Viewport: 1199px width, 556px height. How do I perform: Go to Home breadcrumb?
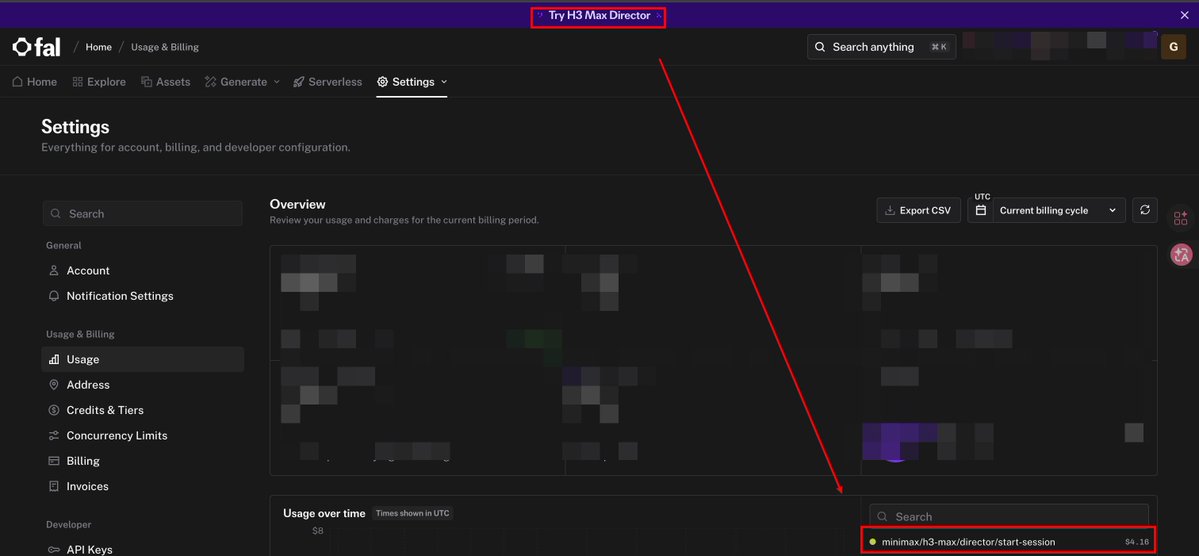pos(99,47)
